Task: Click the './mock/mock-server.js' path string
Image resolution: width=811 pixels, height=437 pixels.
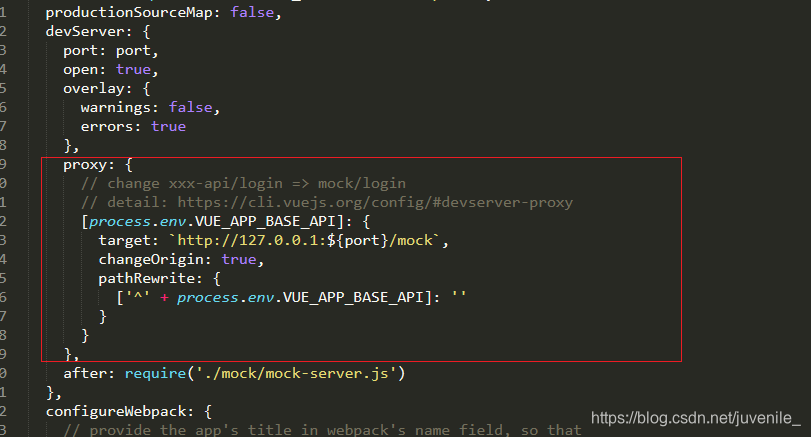Action: [x=295, y=373]
